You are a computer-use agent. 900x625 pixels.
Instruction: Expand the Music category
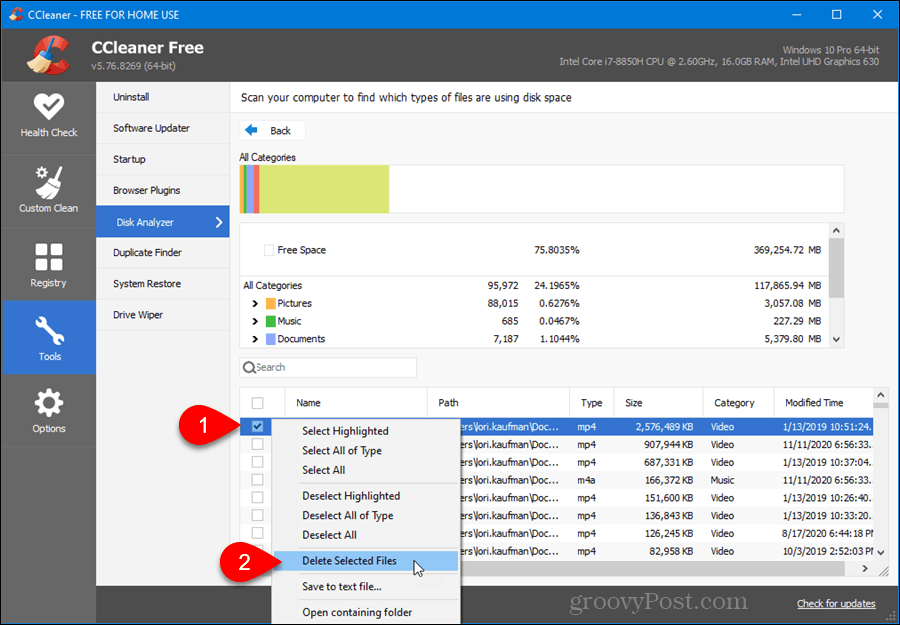tap(255, 321)
